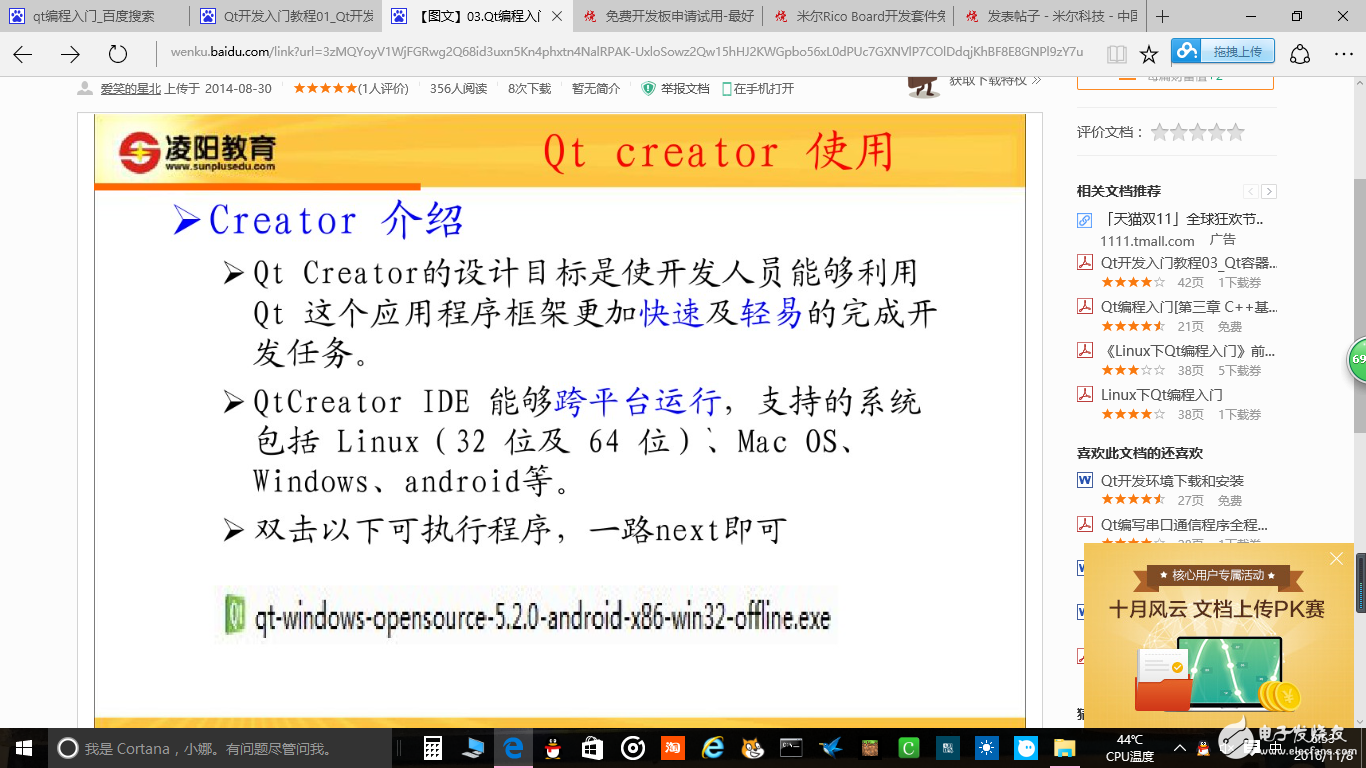Open 《Linux下Qt编程入门》 document link
The width and height of the screenshot is (1366, 768).
(1188, 351)
